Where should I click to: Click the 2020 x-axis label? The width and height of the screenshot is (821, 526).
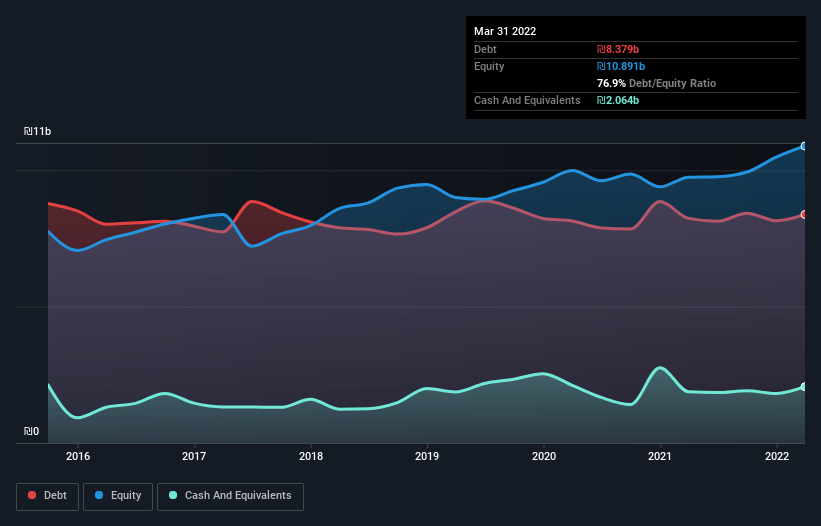[544, 456]
